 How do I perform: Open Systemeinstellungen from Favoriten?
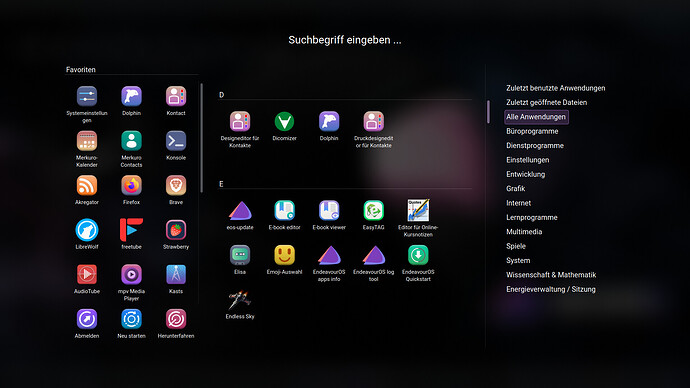click(87, 96)
